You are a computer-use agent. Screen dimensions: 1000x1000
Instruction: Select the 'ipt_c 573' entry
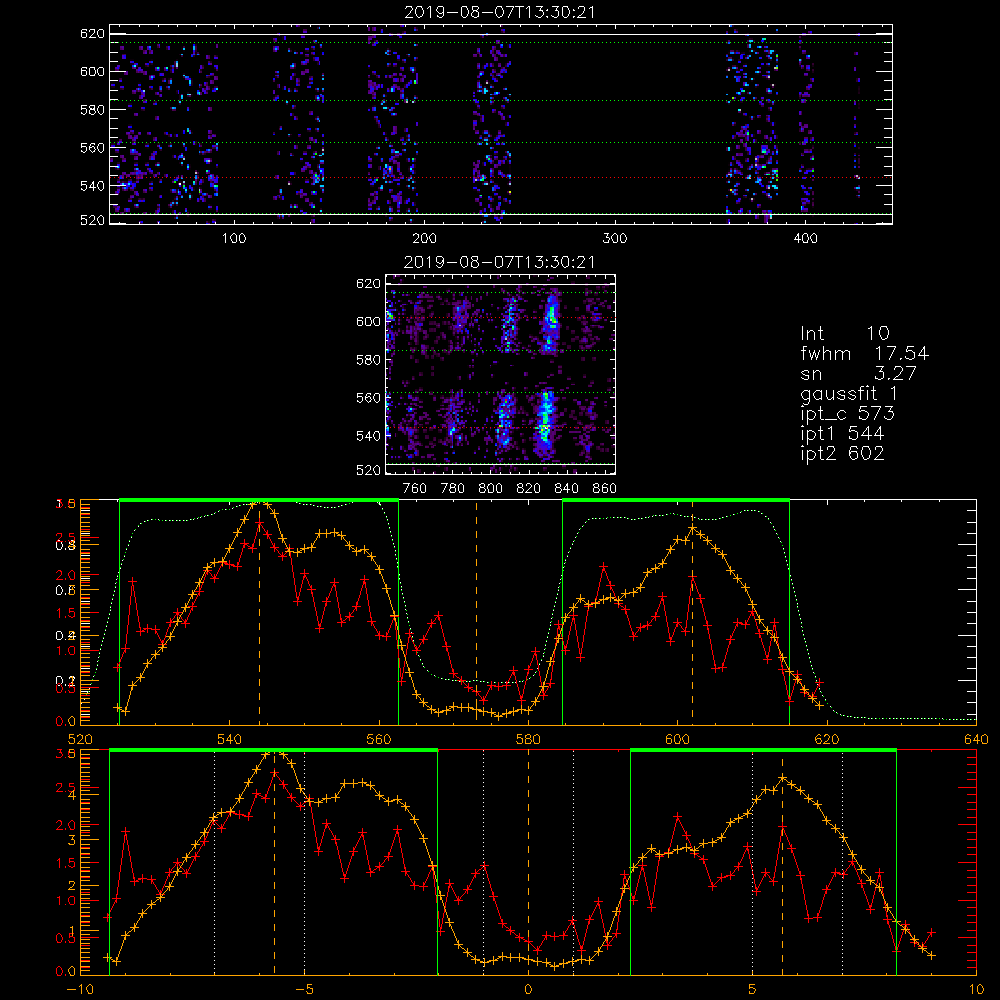tap(848, 413)
